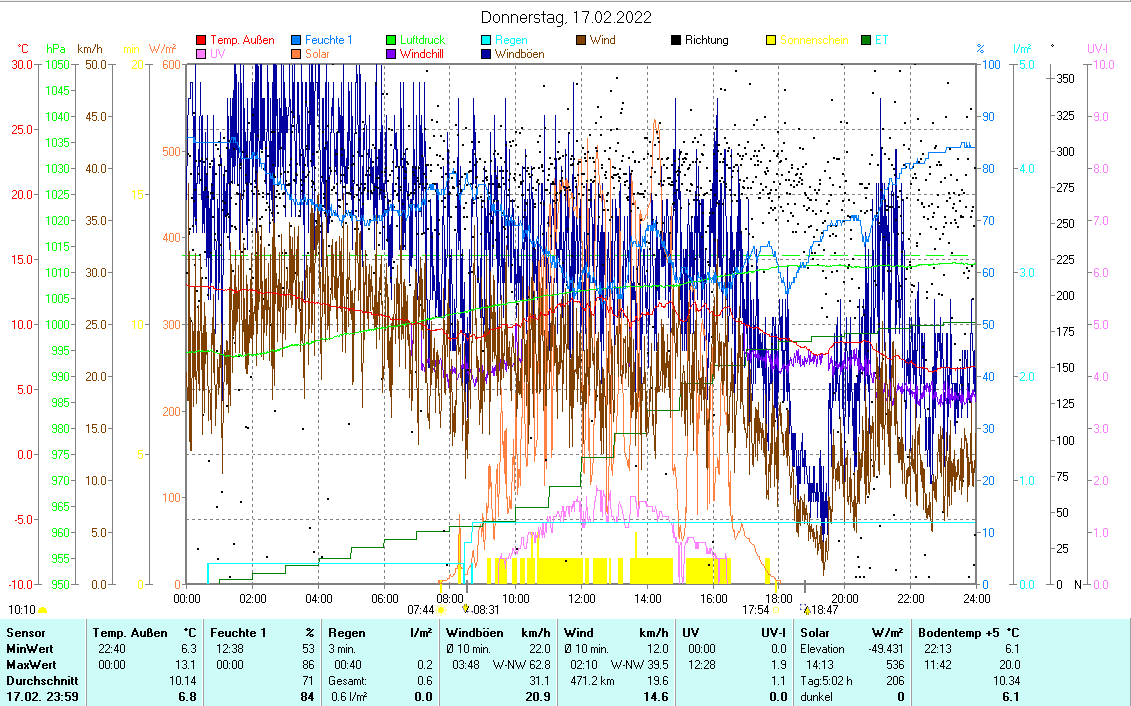Viewport: 1131px width, 706px height.
Task: Click the pink UV legend square
Action: click(201, 54)
